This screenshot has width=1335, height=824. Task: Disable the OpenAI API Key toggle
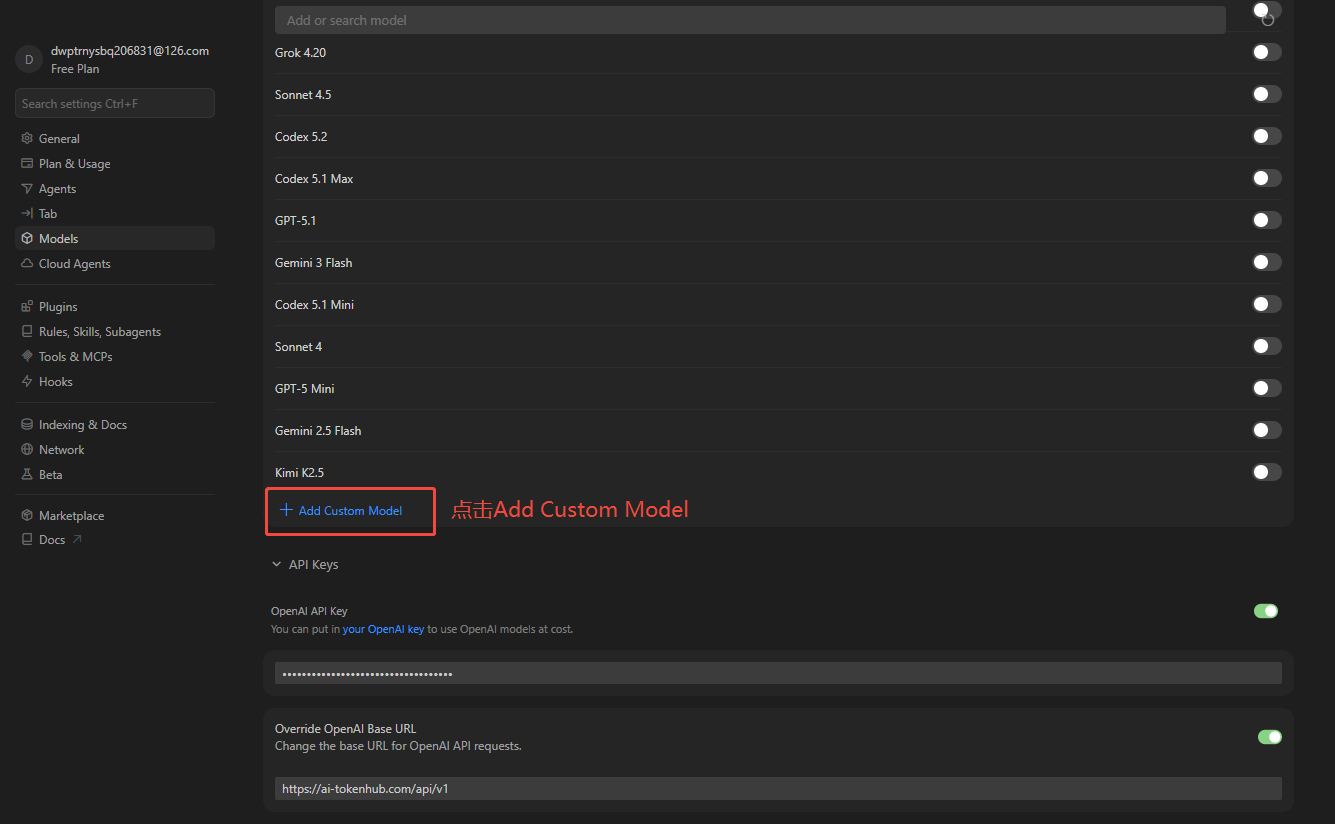click(1266, 611)
